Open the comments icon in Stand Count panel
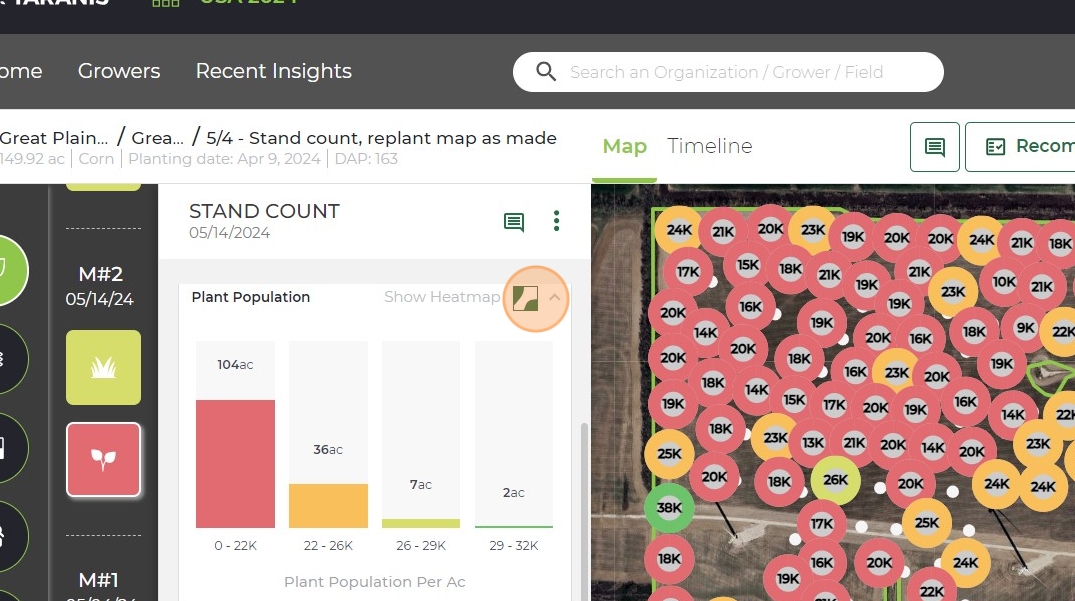1075x601 pixels. click(x=514, y=221)
